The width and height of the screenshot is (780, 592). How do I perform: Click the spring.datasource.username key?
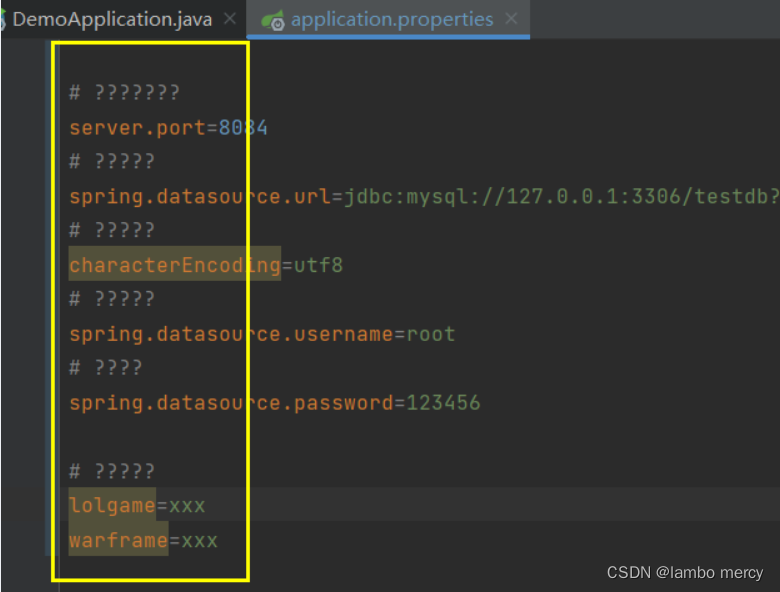pyautogui.click(x=231, y=334)
